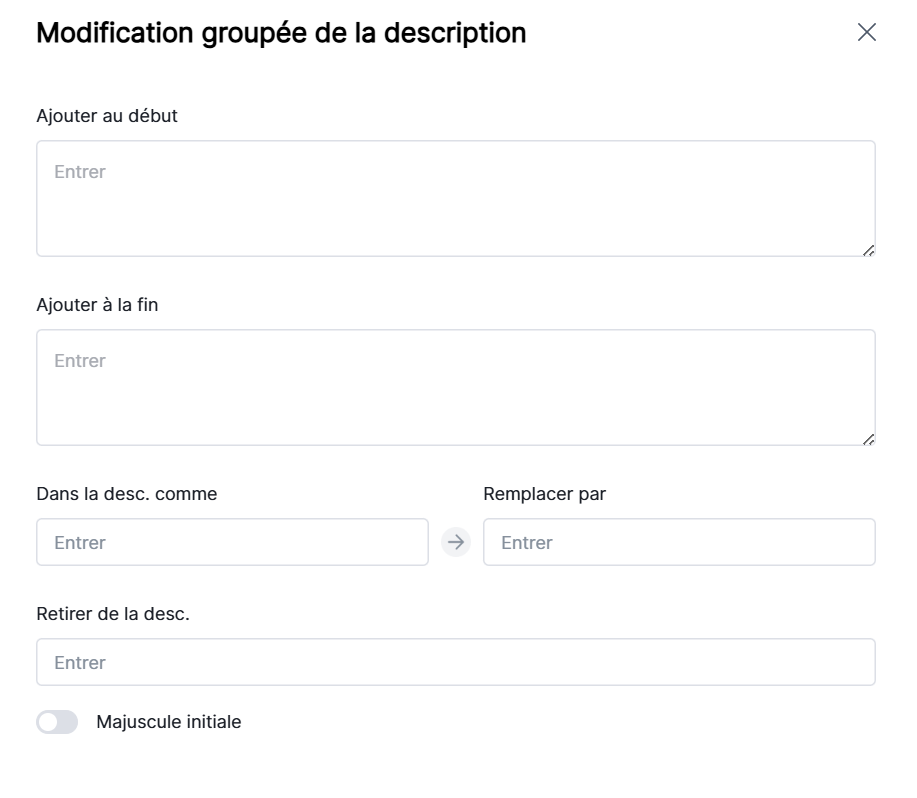This screenshot has height=798, width=917.
Task: Click the Retirer de la desc. label
Action: point(113,613)
